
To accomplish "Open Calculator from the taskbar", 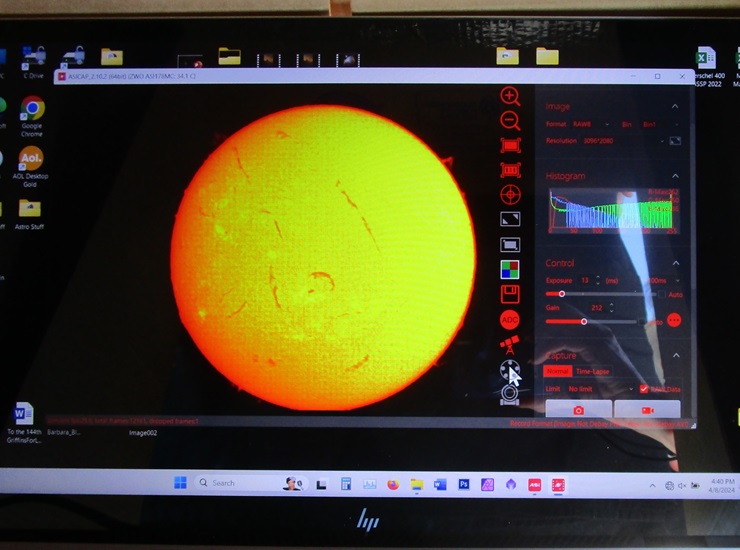I will tap(346, 484).
